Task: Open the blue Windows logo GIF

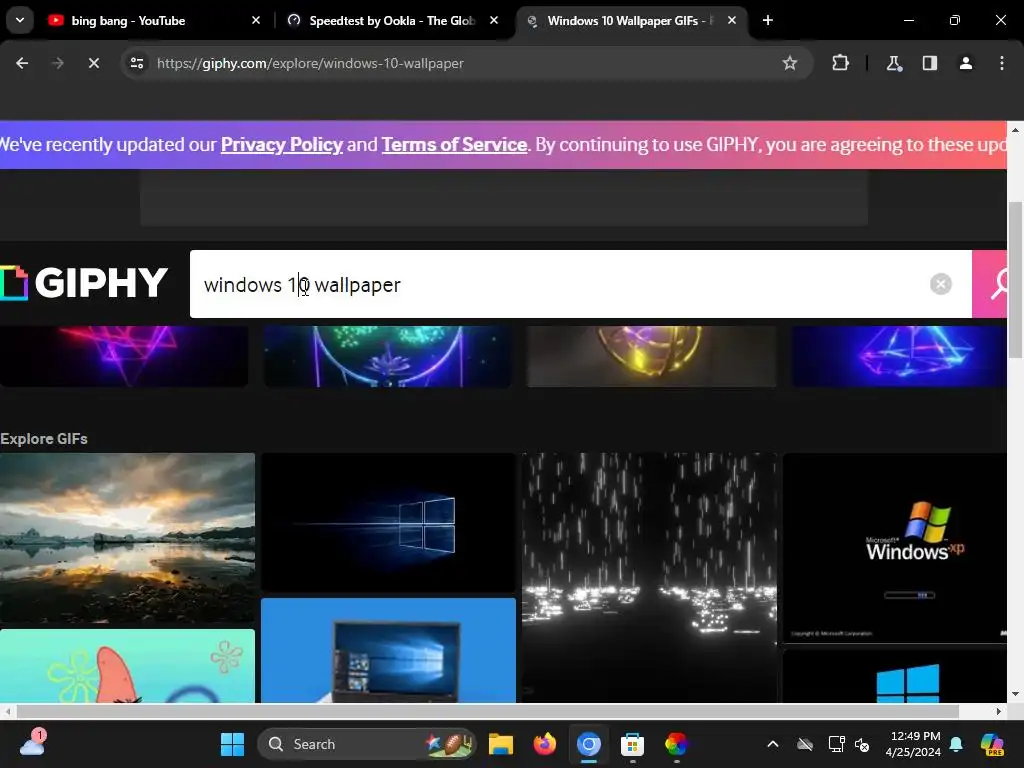Action: [x=895, y=677]
